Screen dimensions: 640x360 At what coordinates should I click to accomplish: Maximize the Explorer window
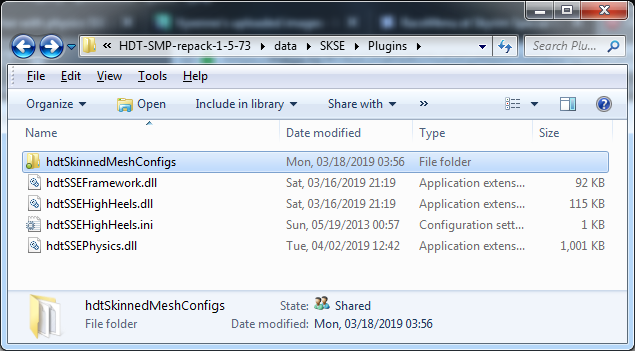click(x=567, y=11)
